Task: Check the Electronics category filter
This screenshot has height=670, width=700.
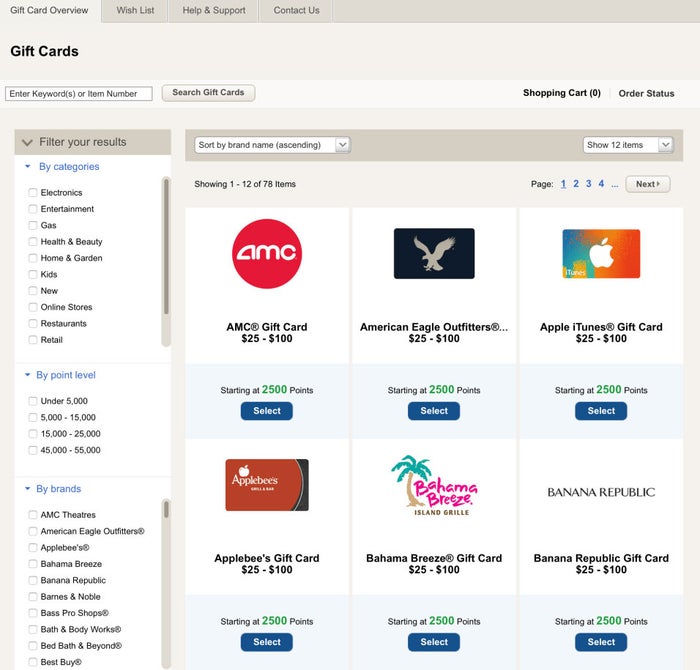Action: (33, 192)
